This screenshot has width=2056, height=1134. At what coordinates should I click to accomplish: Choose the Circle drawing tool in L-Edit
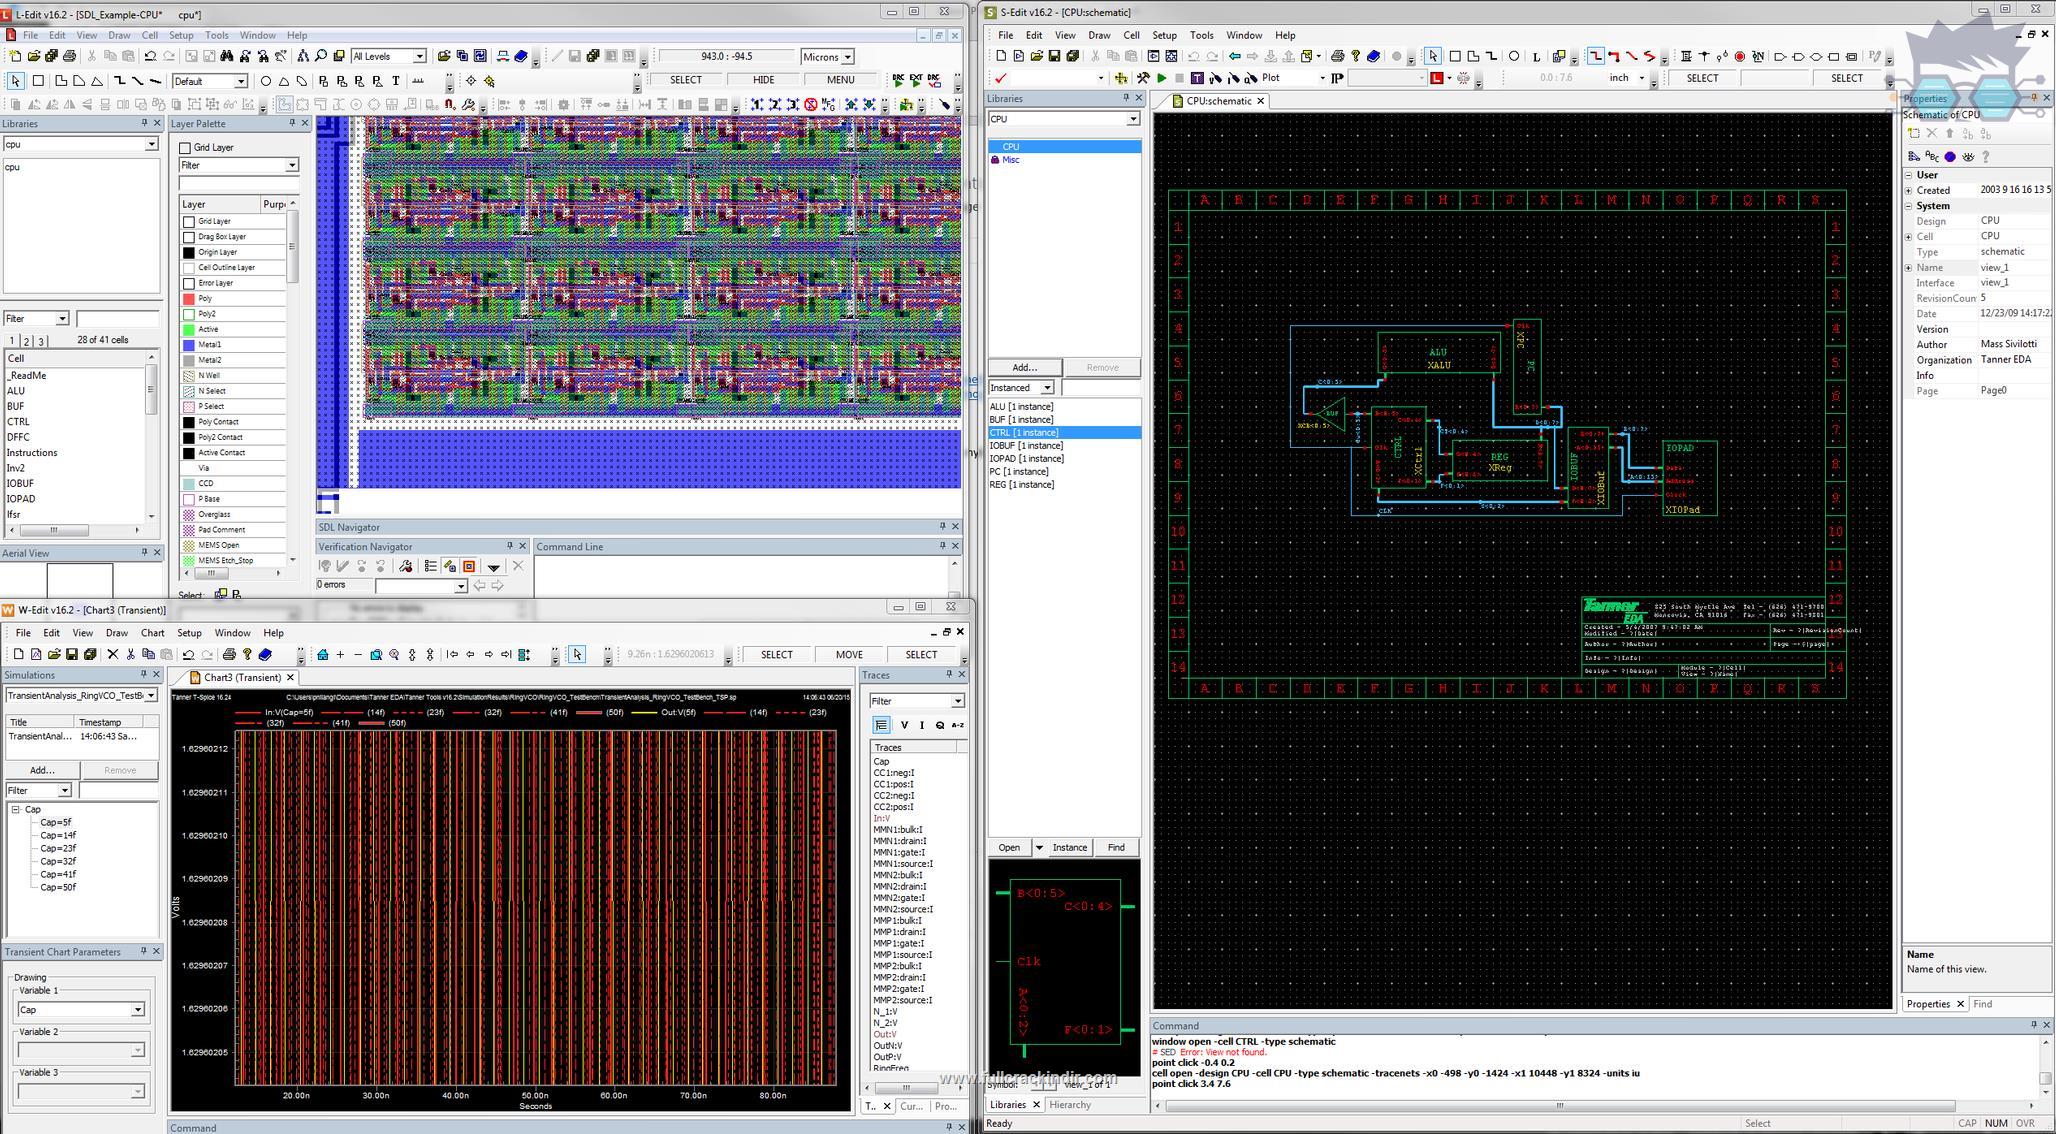coord(265,81)
